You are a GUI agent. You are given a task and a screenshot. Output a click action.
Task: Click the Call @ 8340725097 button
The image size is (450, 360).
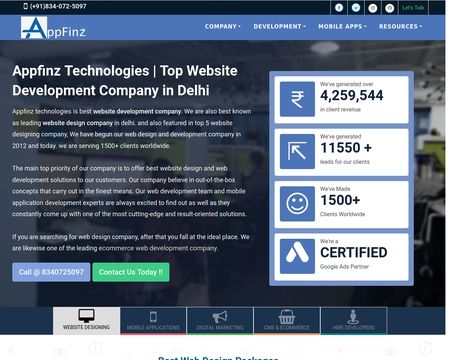click(x=51, y=272)
